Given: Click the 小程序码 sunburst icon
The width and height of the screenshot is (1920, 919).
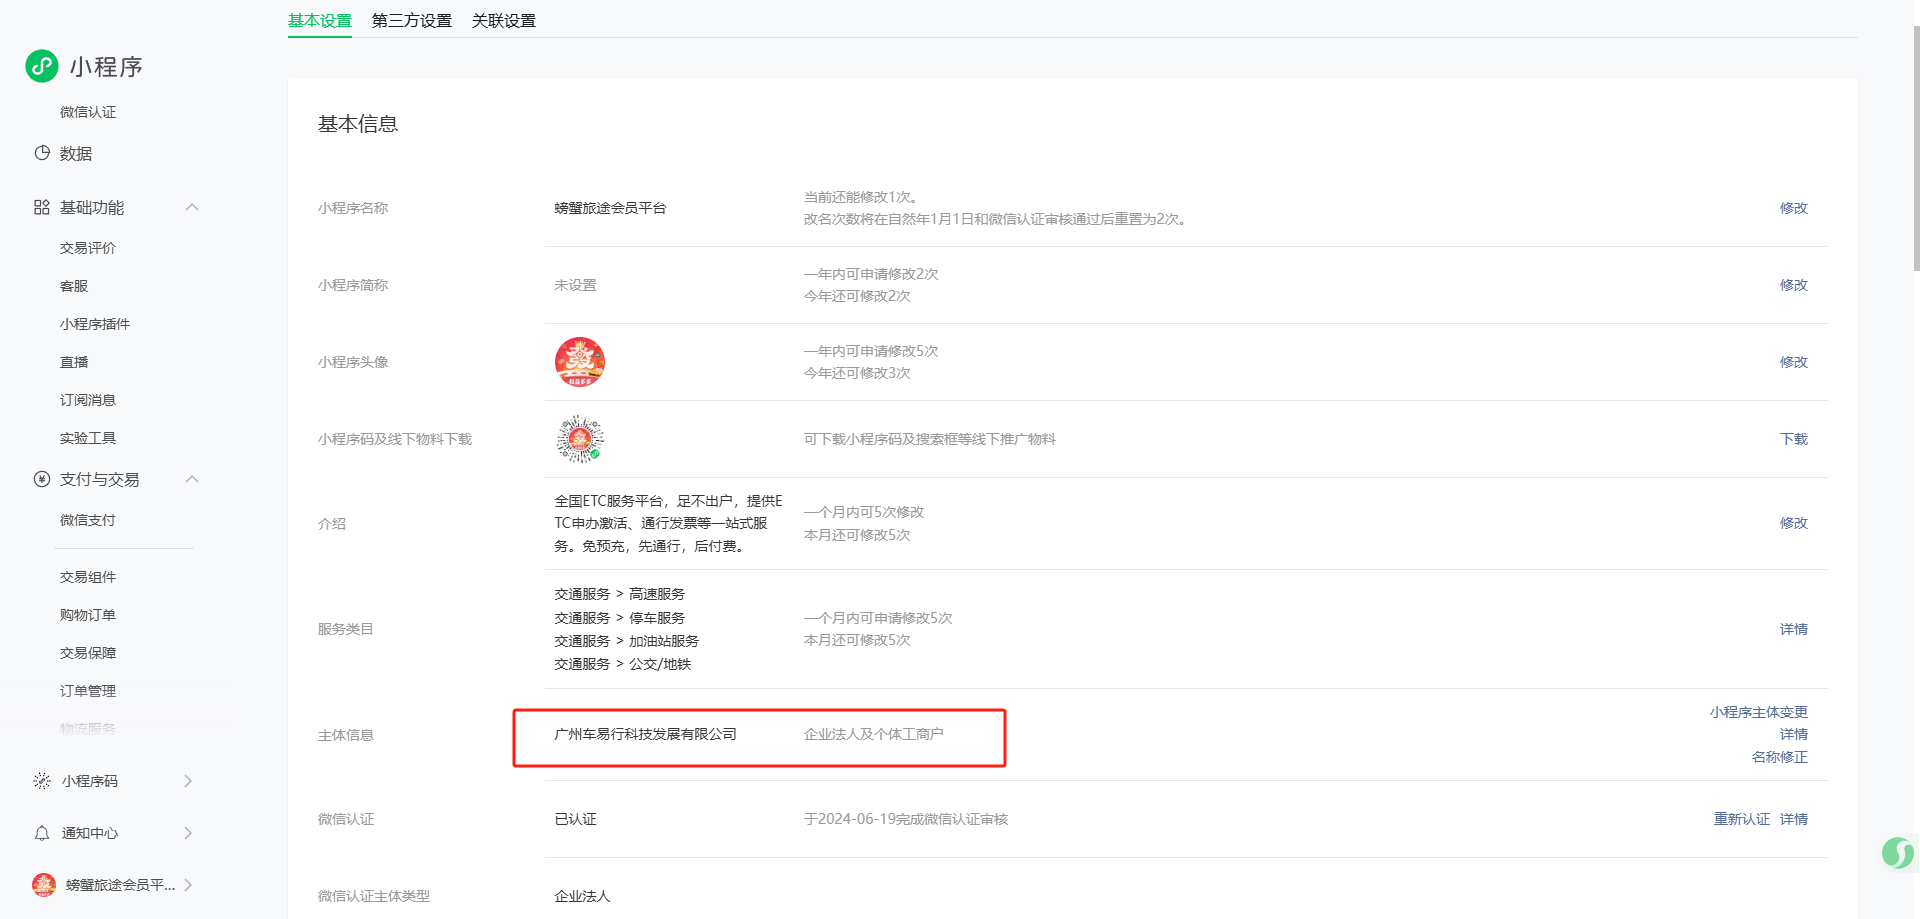Looking at the screenshot, I should point(42,781).
